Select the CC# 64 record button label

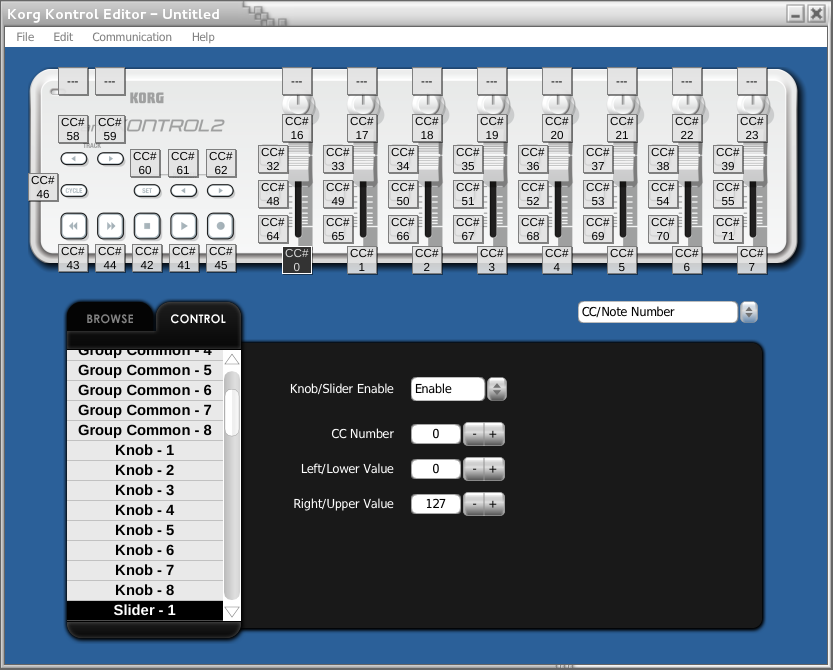tap(273, 229)
